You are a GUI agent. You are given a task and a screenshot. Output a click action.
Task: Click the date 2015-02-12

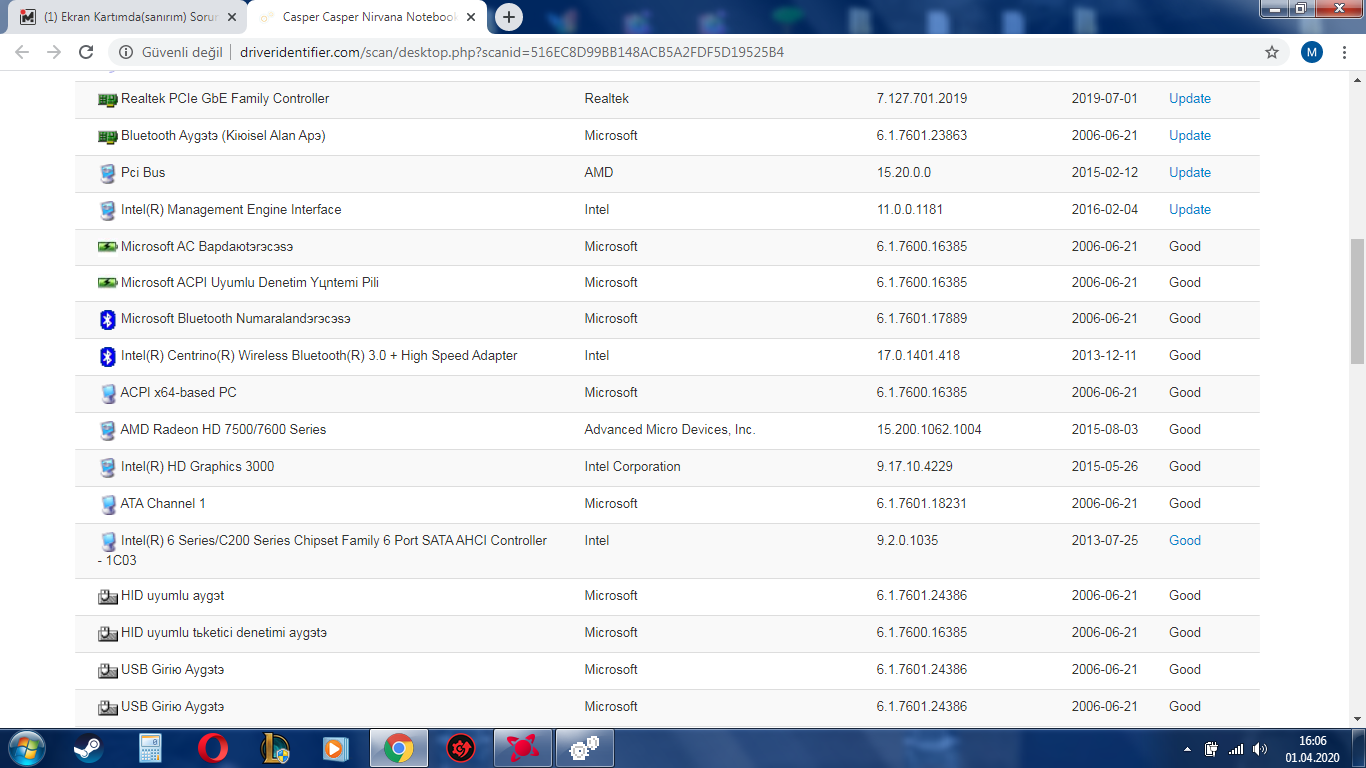1105,173
